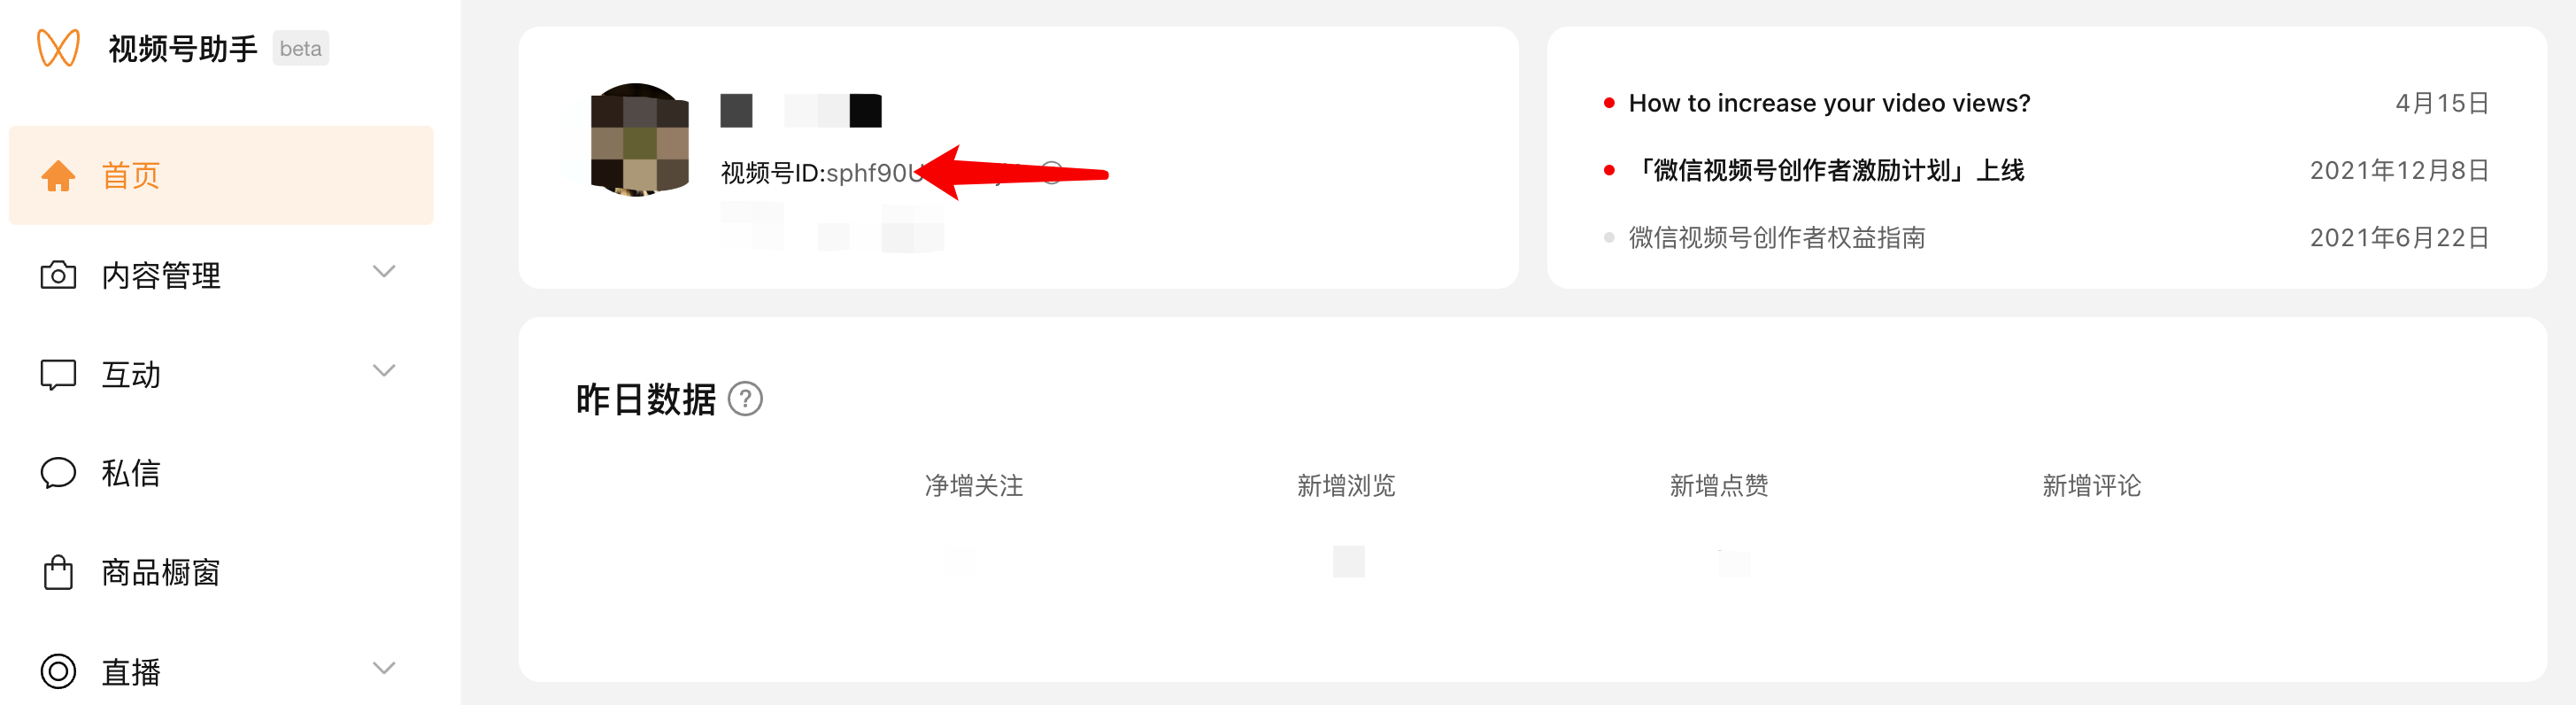This screenshot has width=2576, height=705.
Task: Click the speech bubble icon for 私信
Action: (x=58, y=473)
